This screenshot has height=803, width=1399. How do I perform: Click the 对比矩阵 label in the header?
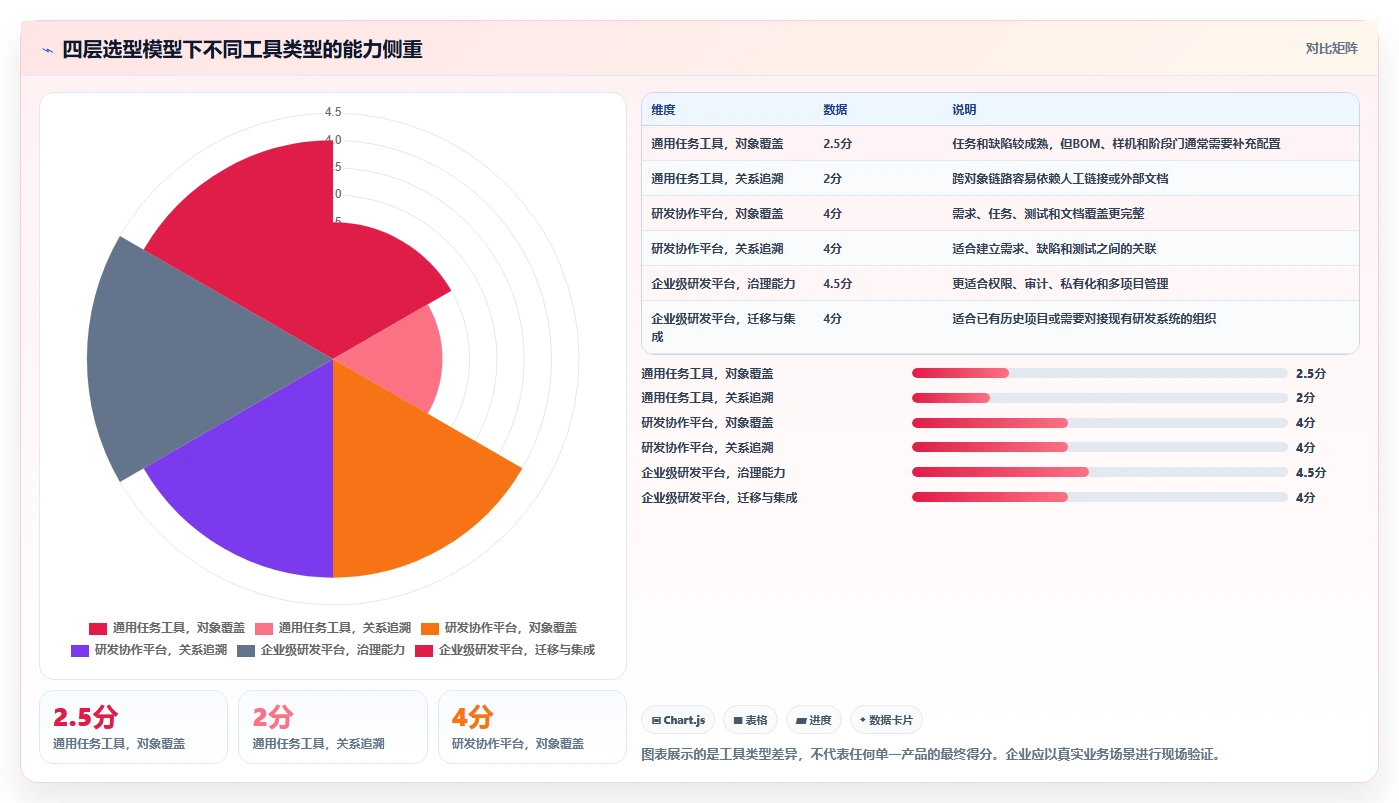pyautogui.click(x=1331, y=48)
